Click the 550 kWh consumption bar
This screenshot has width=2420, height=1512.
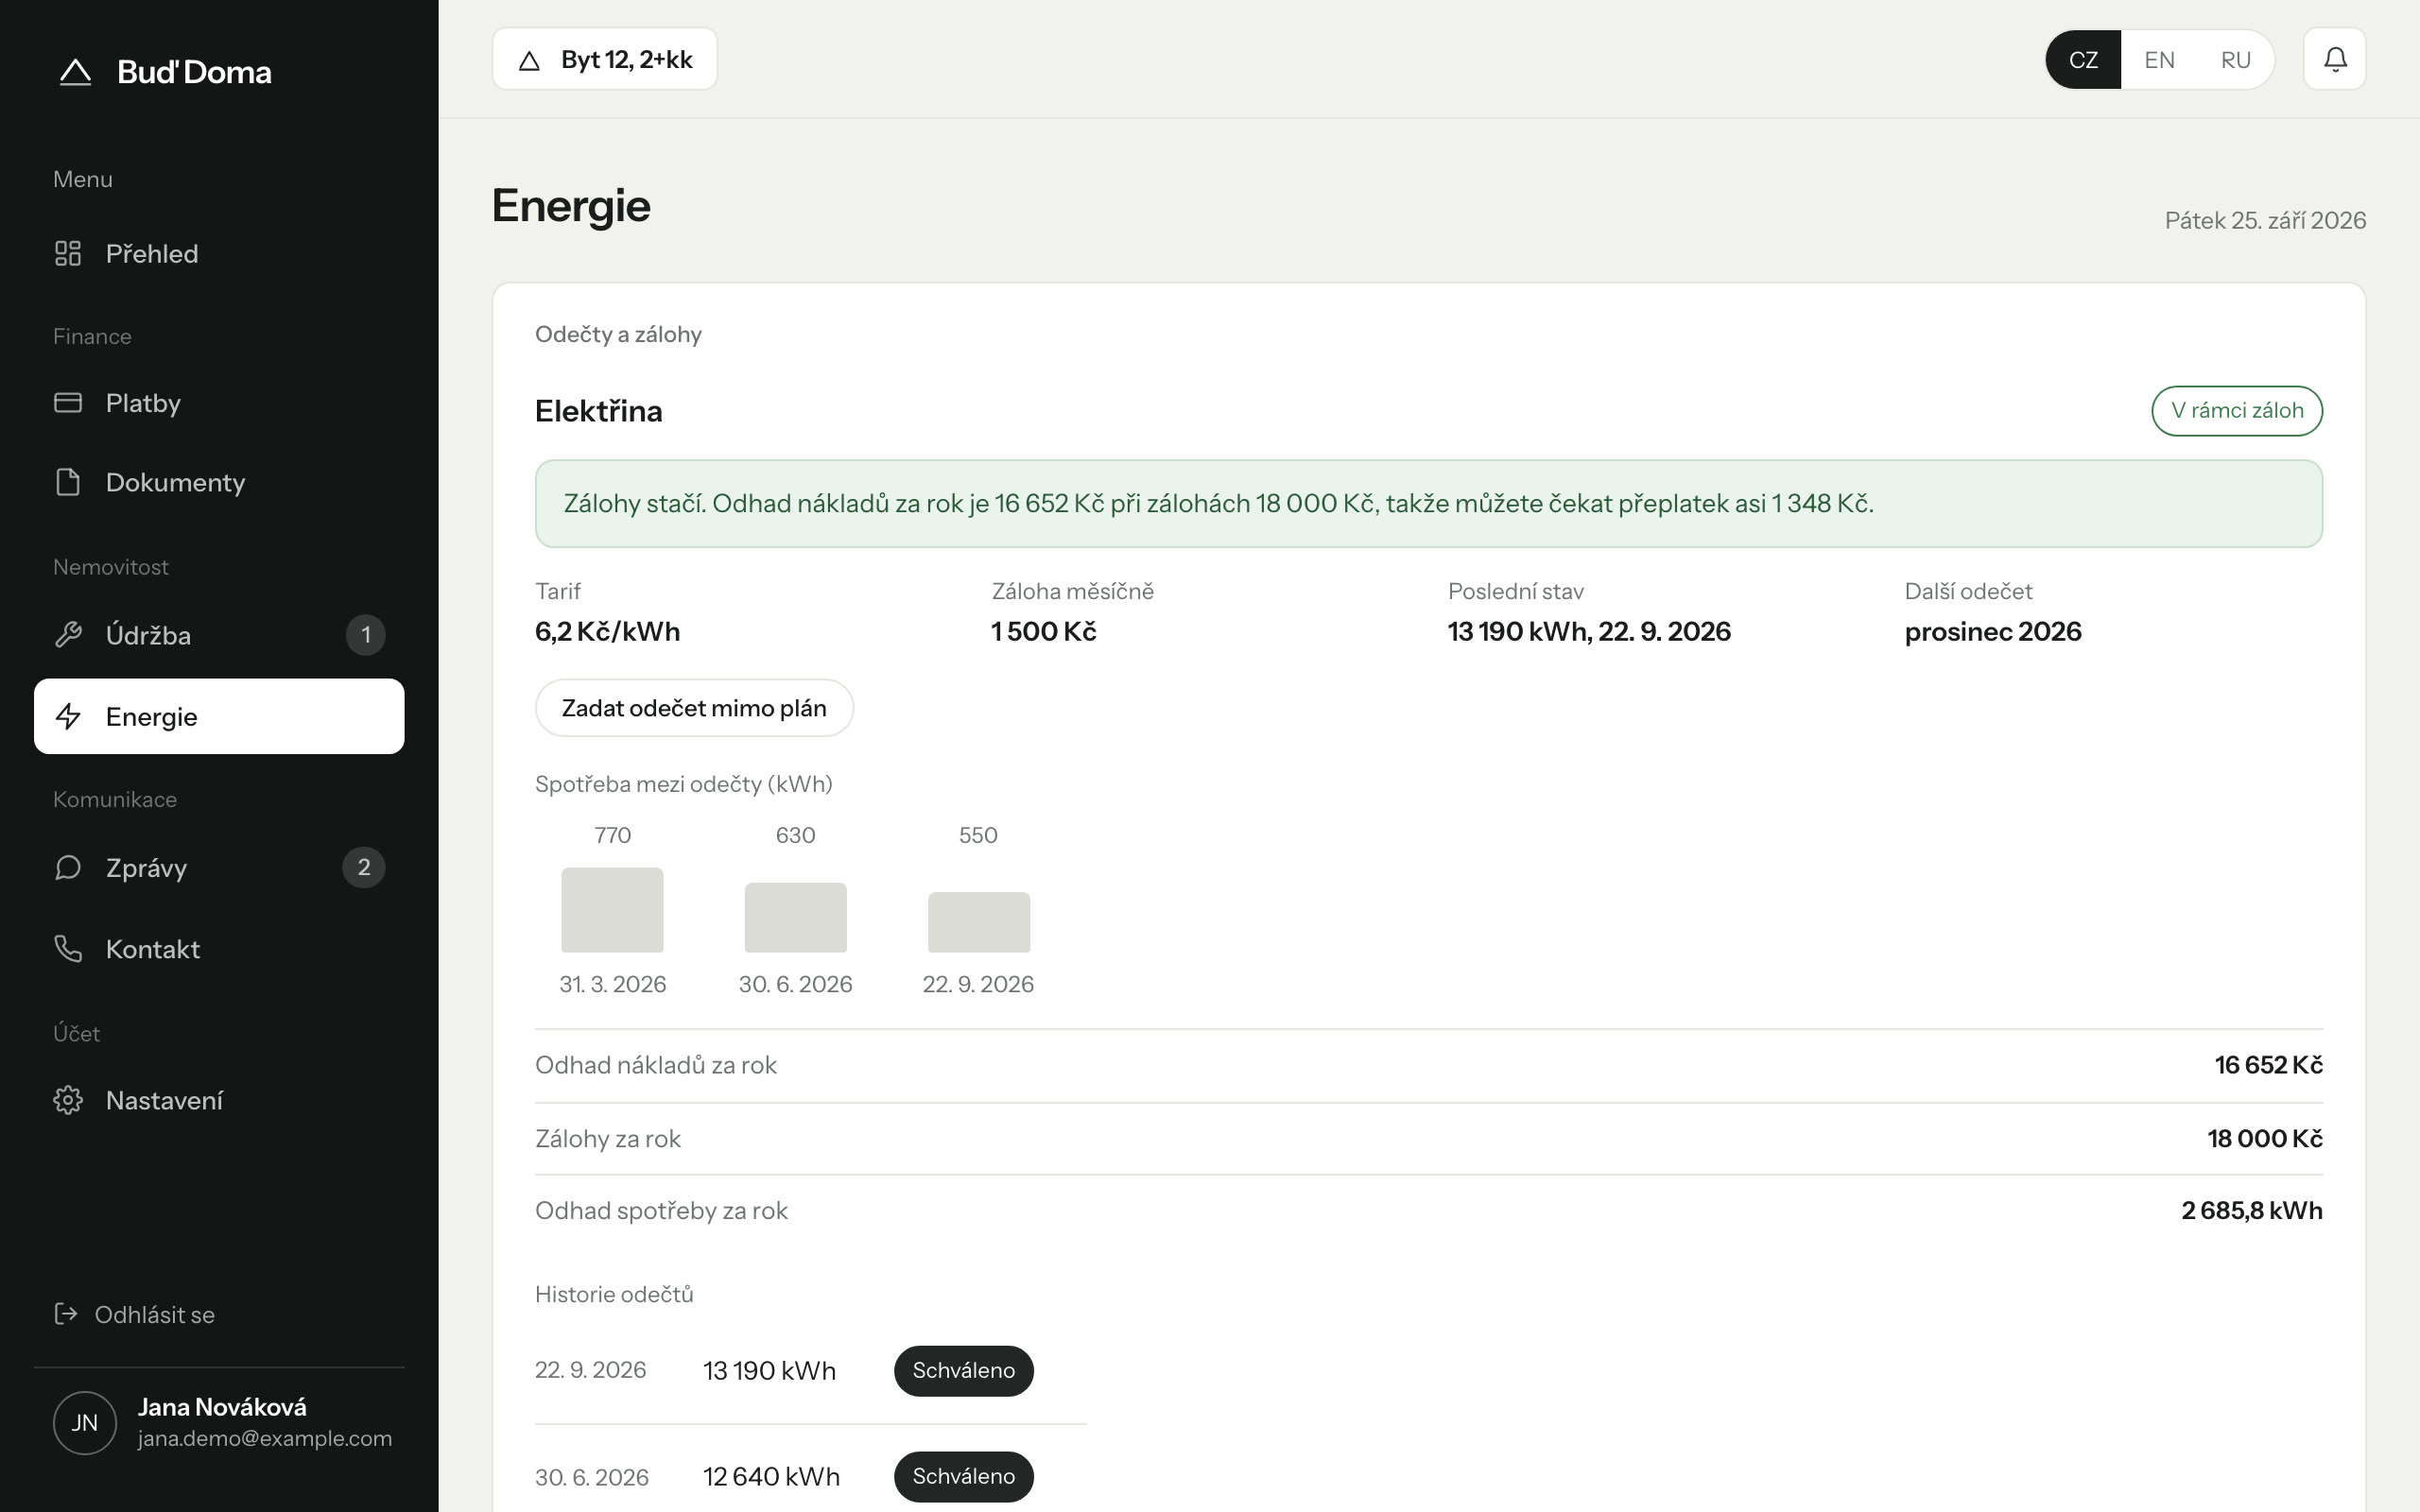[978, 922]
